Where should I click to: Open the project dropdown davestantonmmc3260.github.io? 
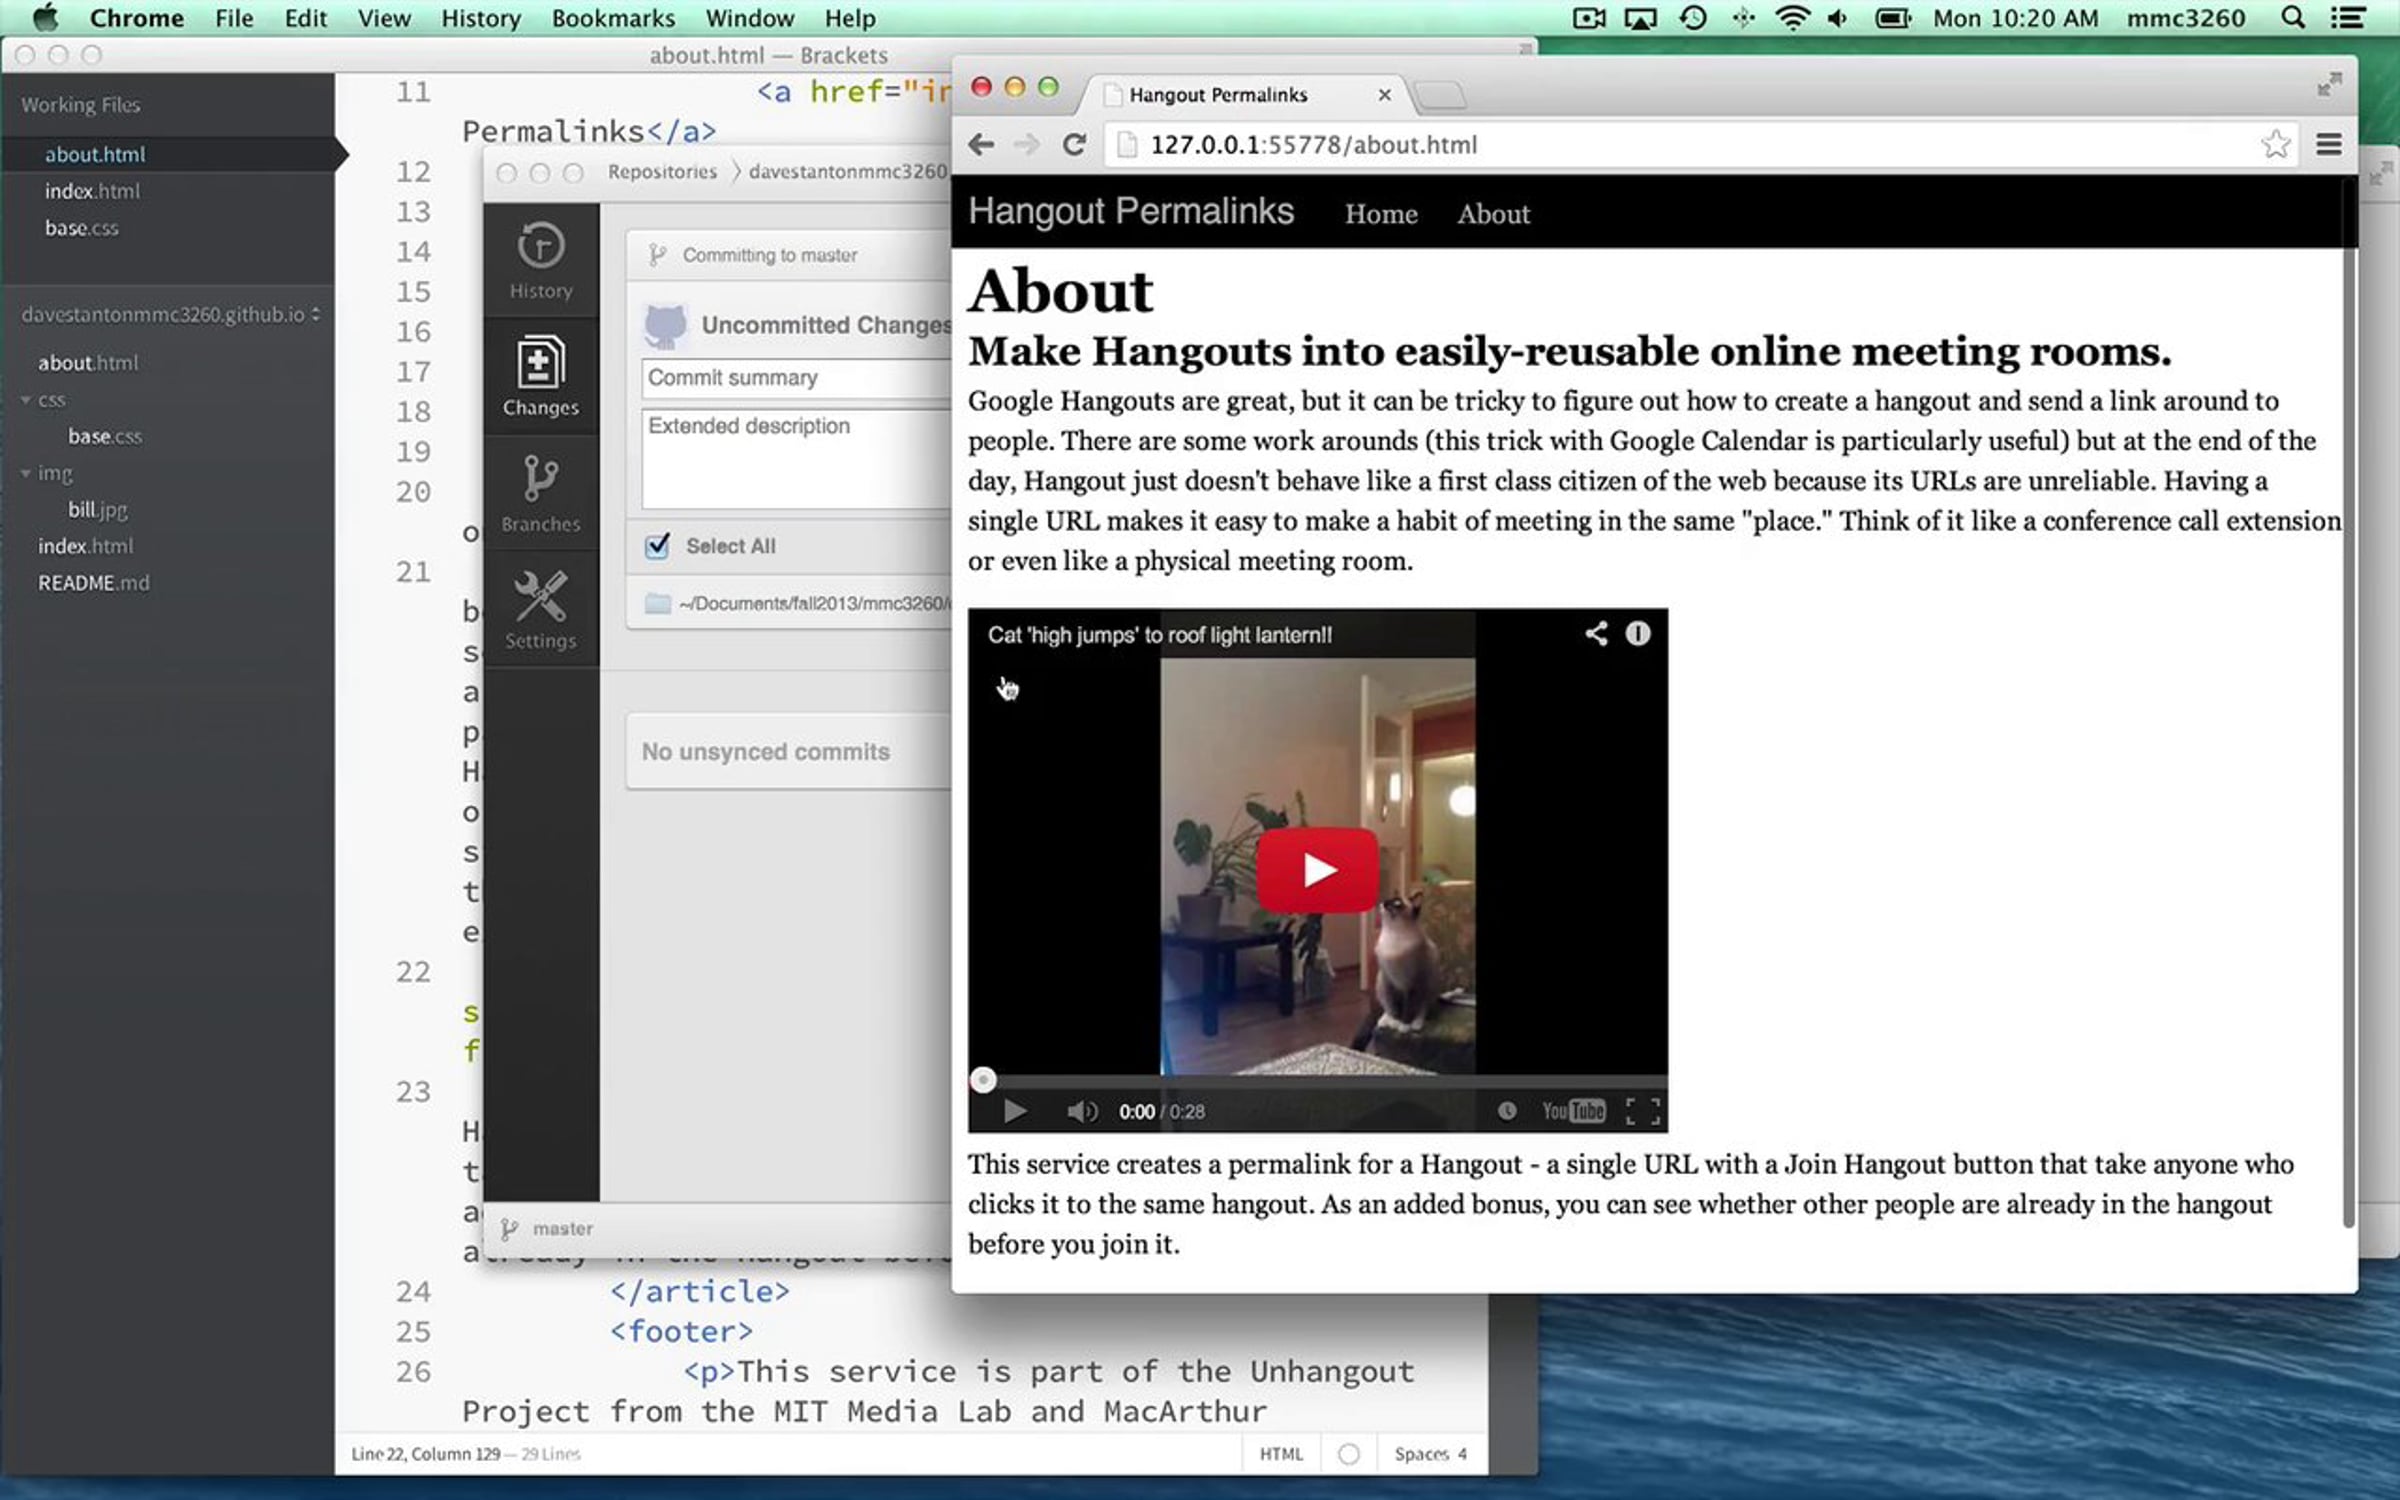171,314
